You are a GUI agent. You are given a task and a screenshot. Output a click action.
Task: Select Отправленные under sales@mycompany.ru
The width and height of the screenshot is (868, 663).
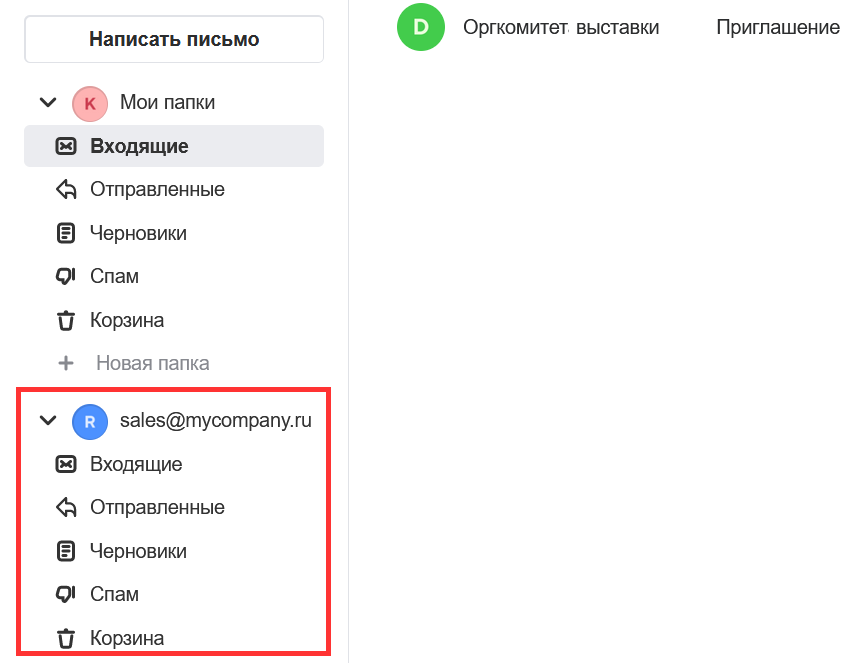coord(157,507)
